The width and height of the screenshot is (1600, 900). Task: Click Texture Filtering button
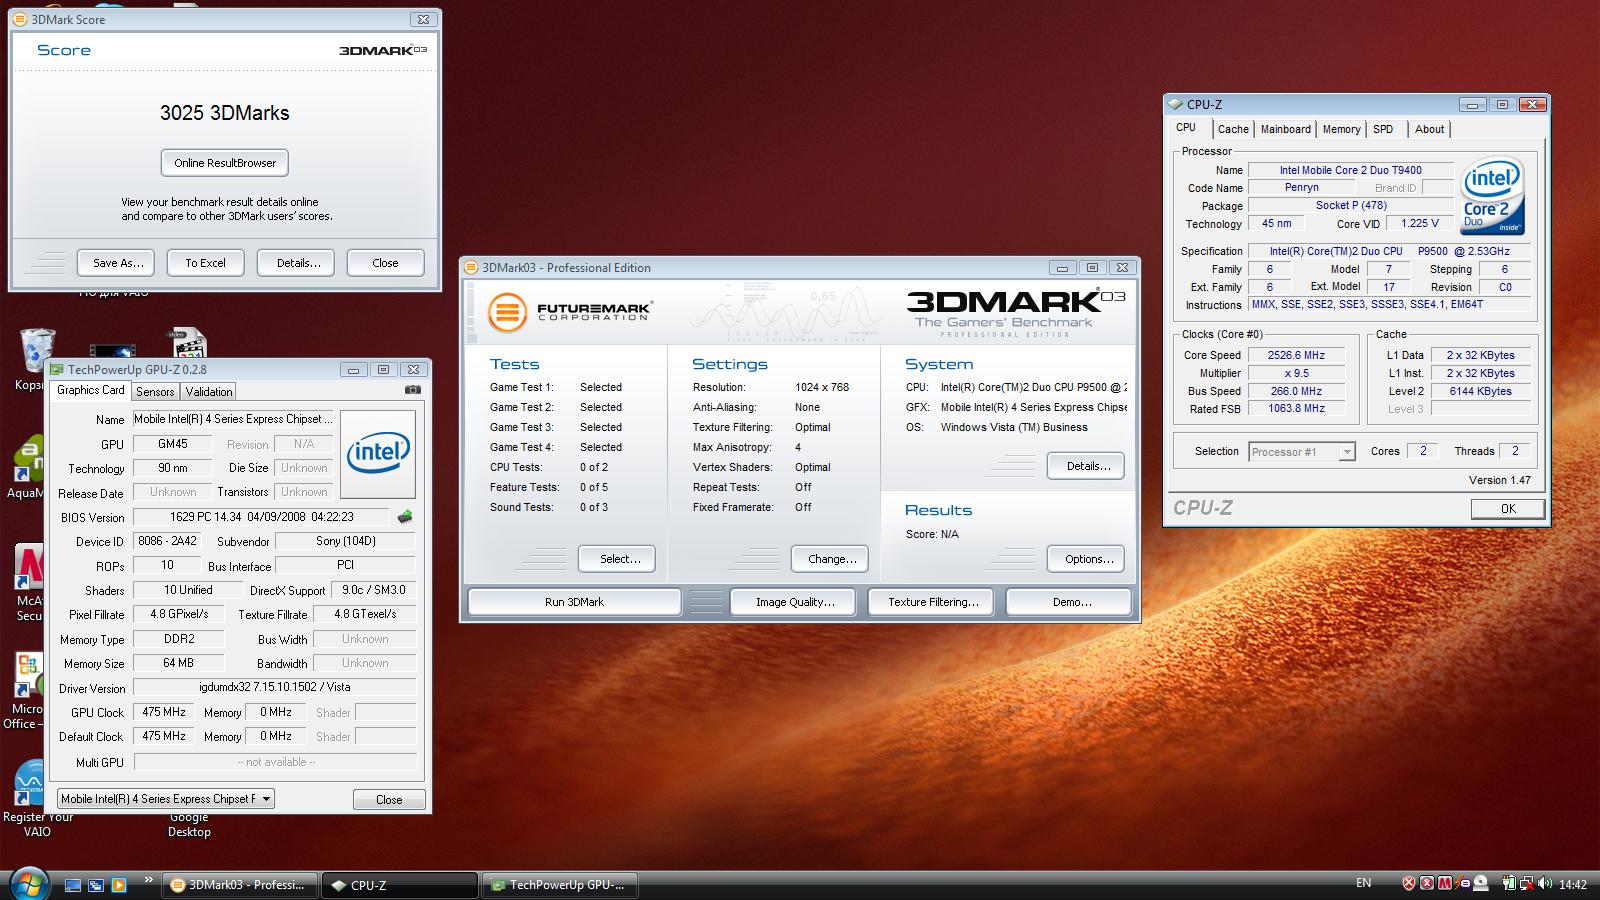coord(932,602)
